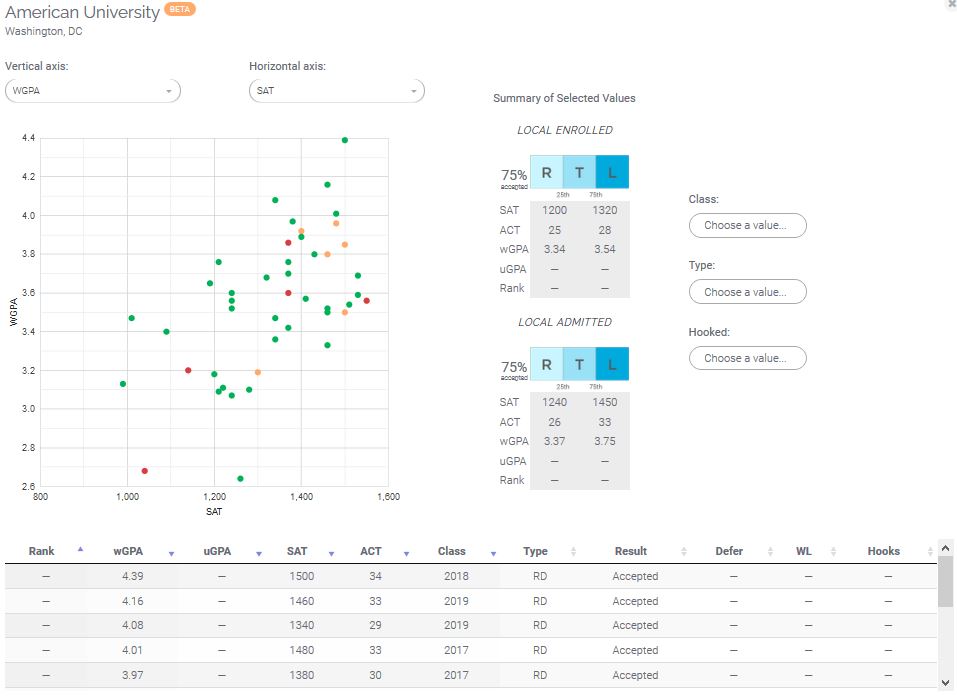Click the sort arrow next to ACT header
The image size is (957, 698).
(x=406, y=553)
